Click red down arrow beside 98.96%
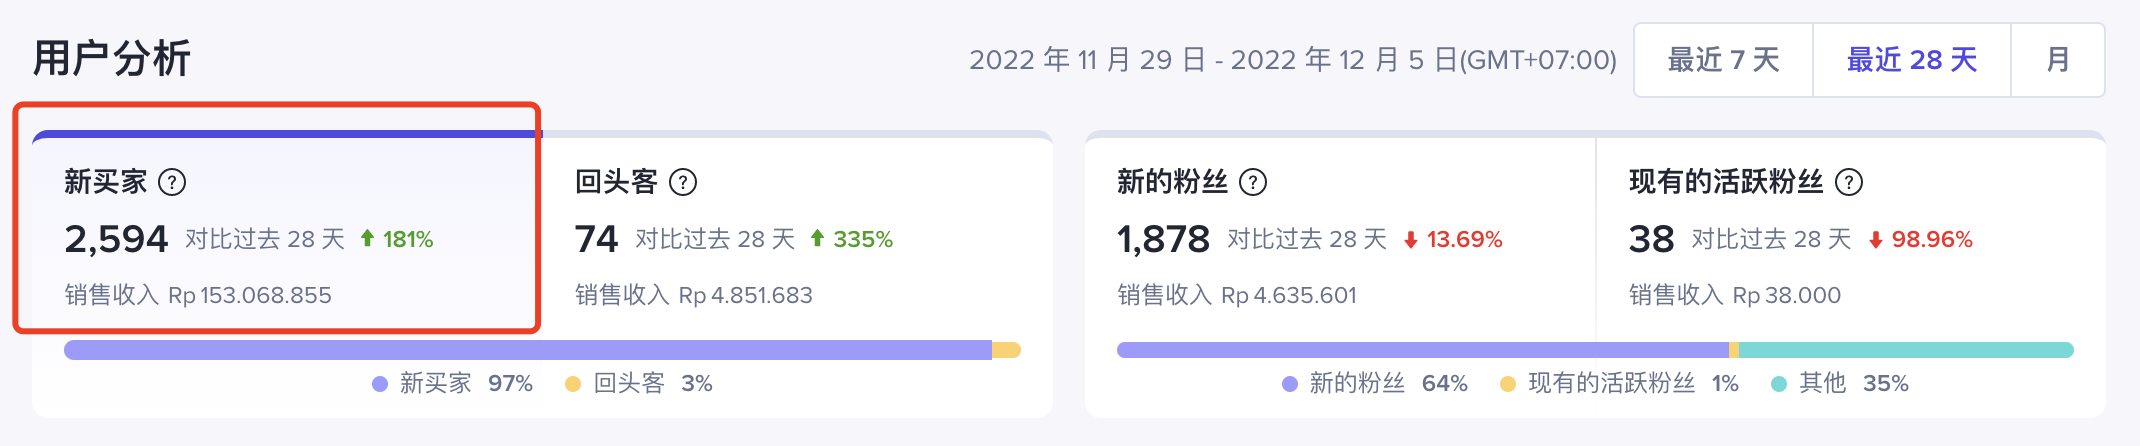Image resolution: width=2140 pixels, height=446 pixels. click(1875, 240)
